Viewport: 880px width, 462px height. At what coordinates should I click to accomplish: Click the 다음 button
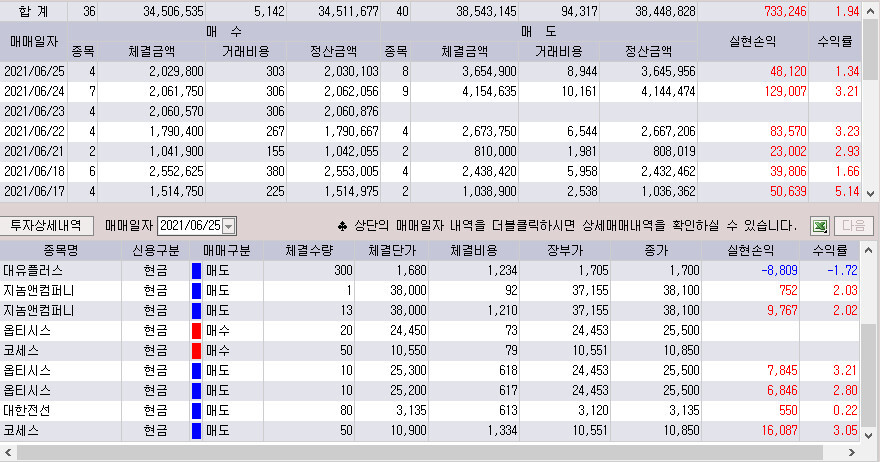[x=853, y=226]
